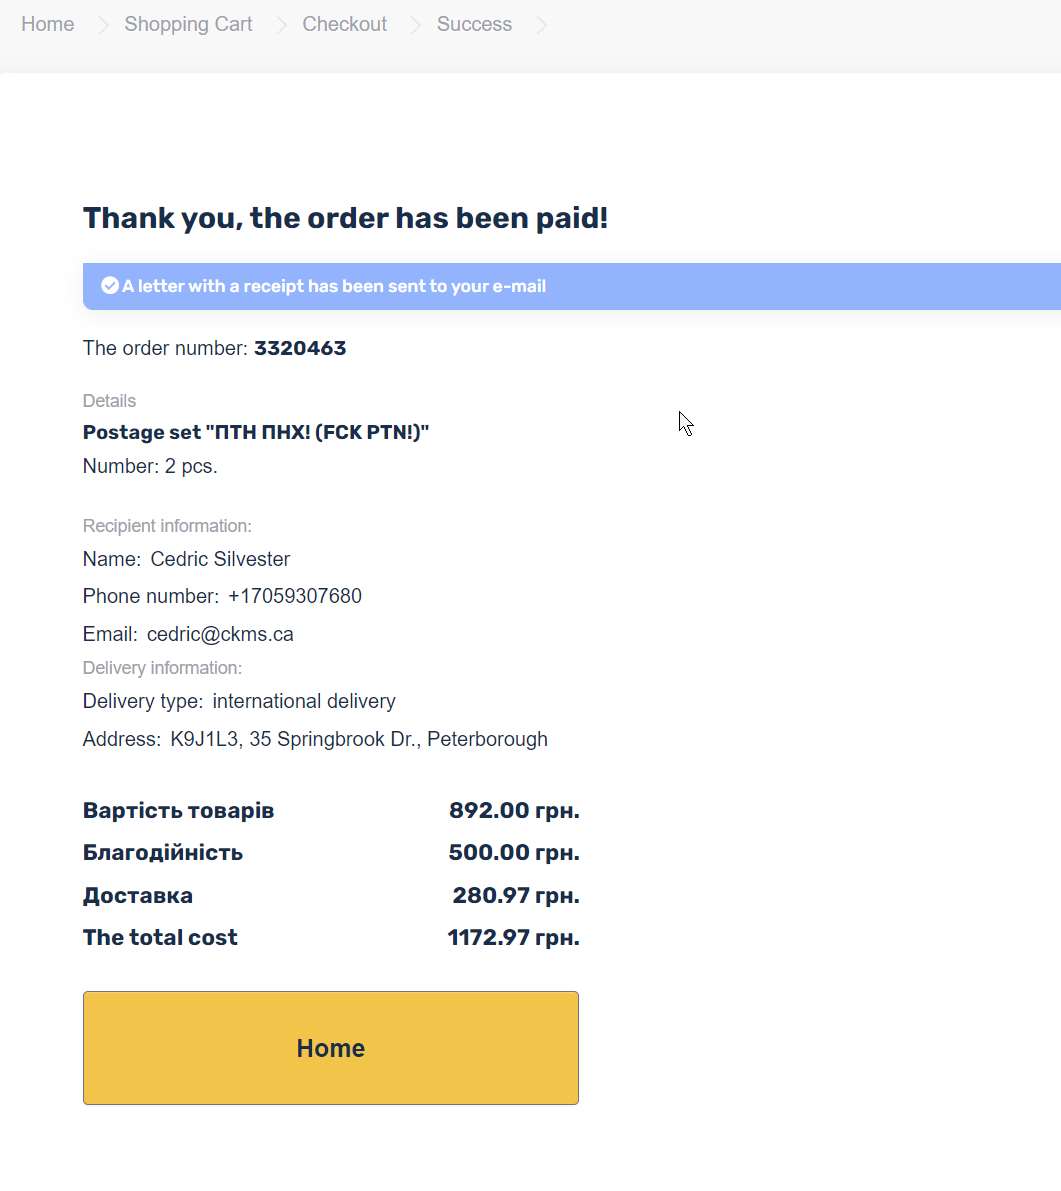Click the "Thank you" order paid heading

coord(345,218)
